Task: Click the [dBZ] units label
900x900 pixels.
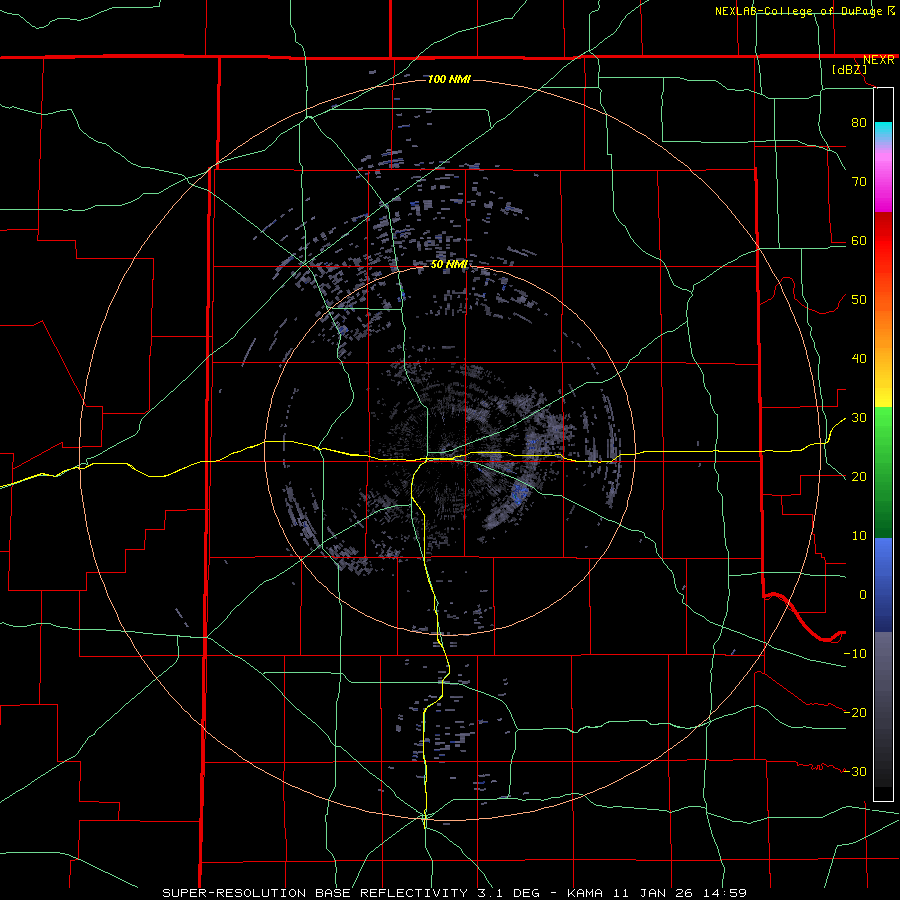Action: (x=849, y=70)
